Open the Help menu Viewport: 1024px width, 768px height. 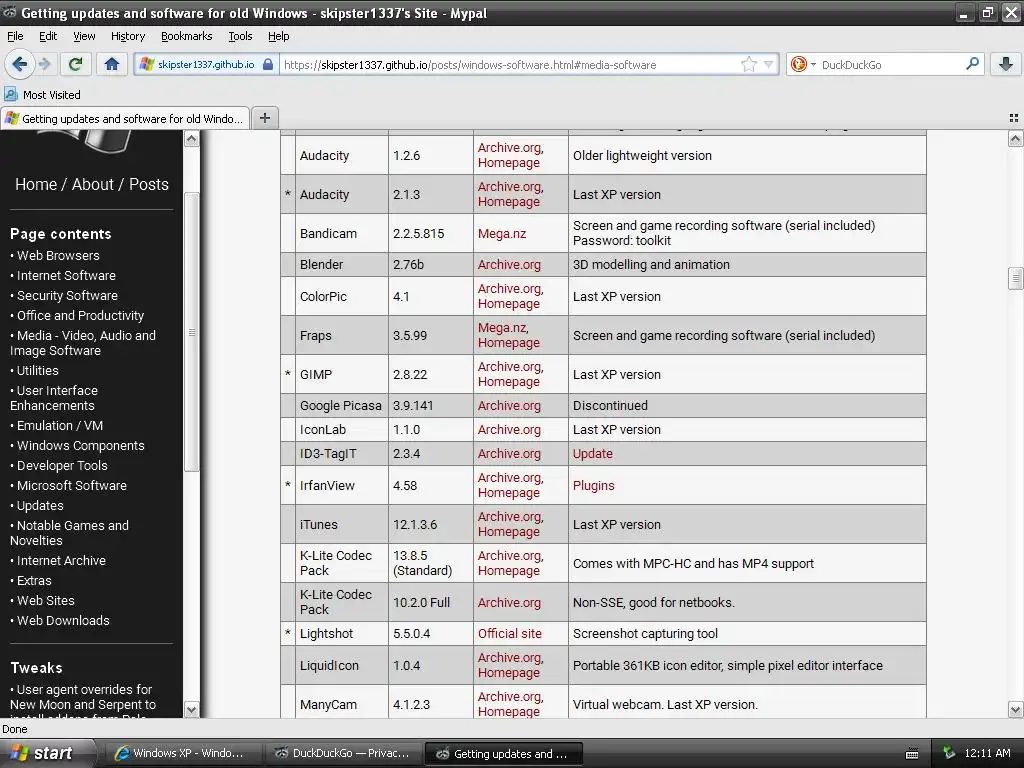pos(278,36)
